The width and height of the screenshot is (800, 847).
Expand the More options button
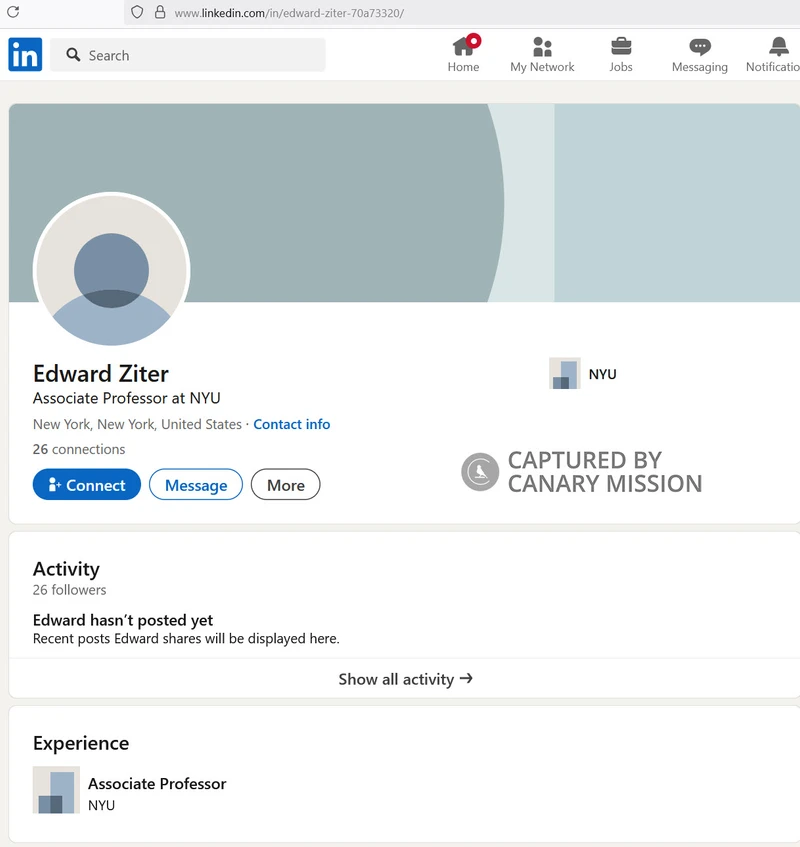tap(285, 485)
